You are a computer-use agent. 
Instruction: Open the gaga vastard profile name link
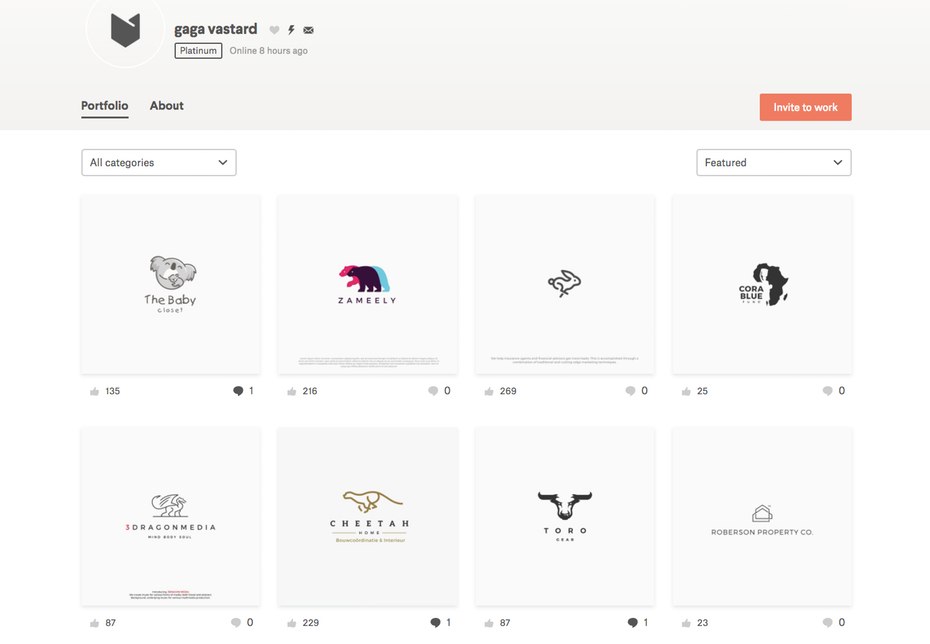[216, 29]
